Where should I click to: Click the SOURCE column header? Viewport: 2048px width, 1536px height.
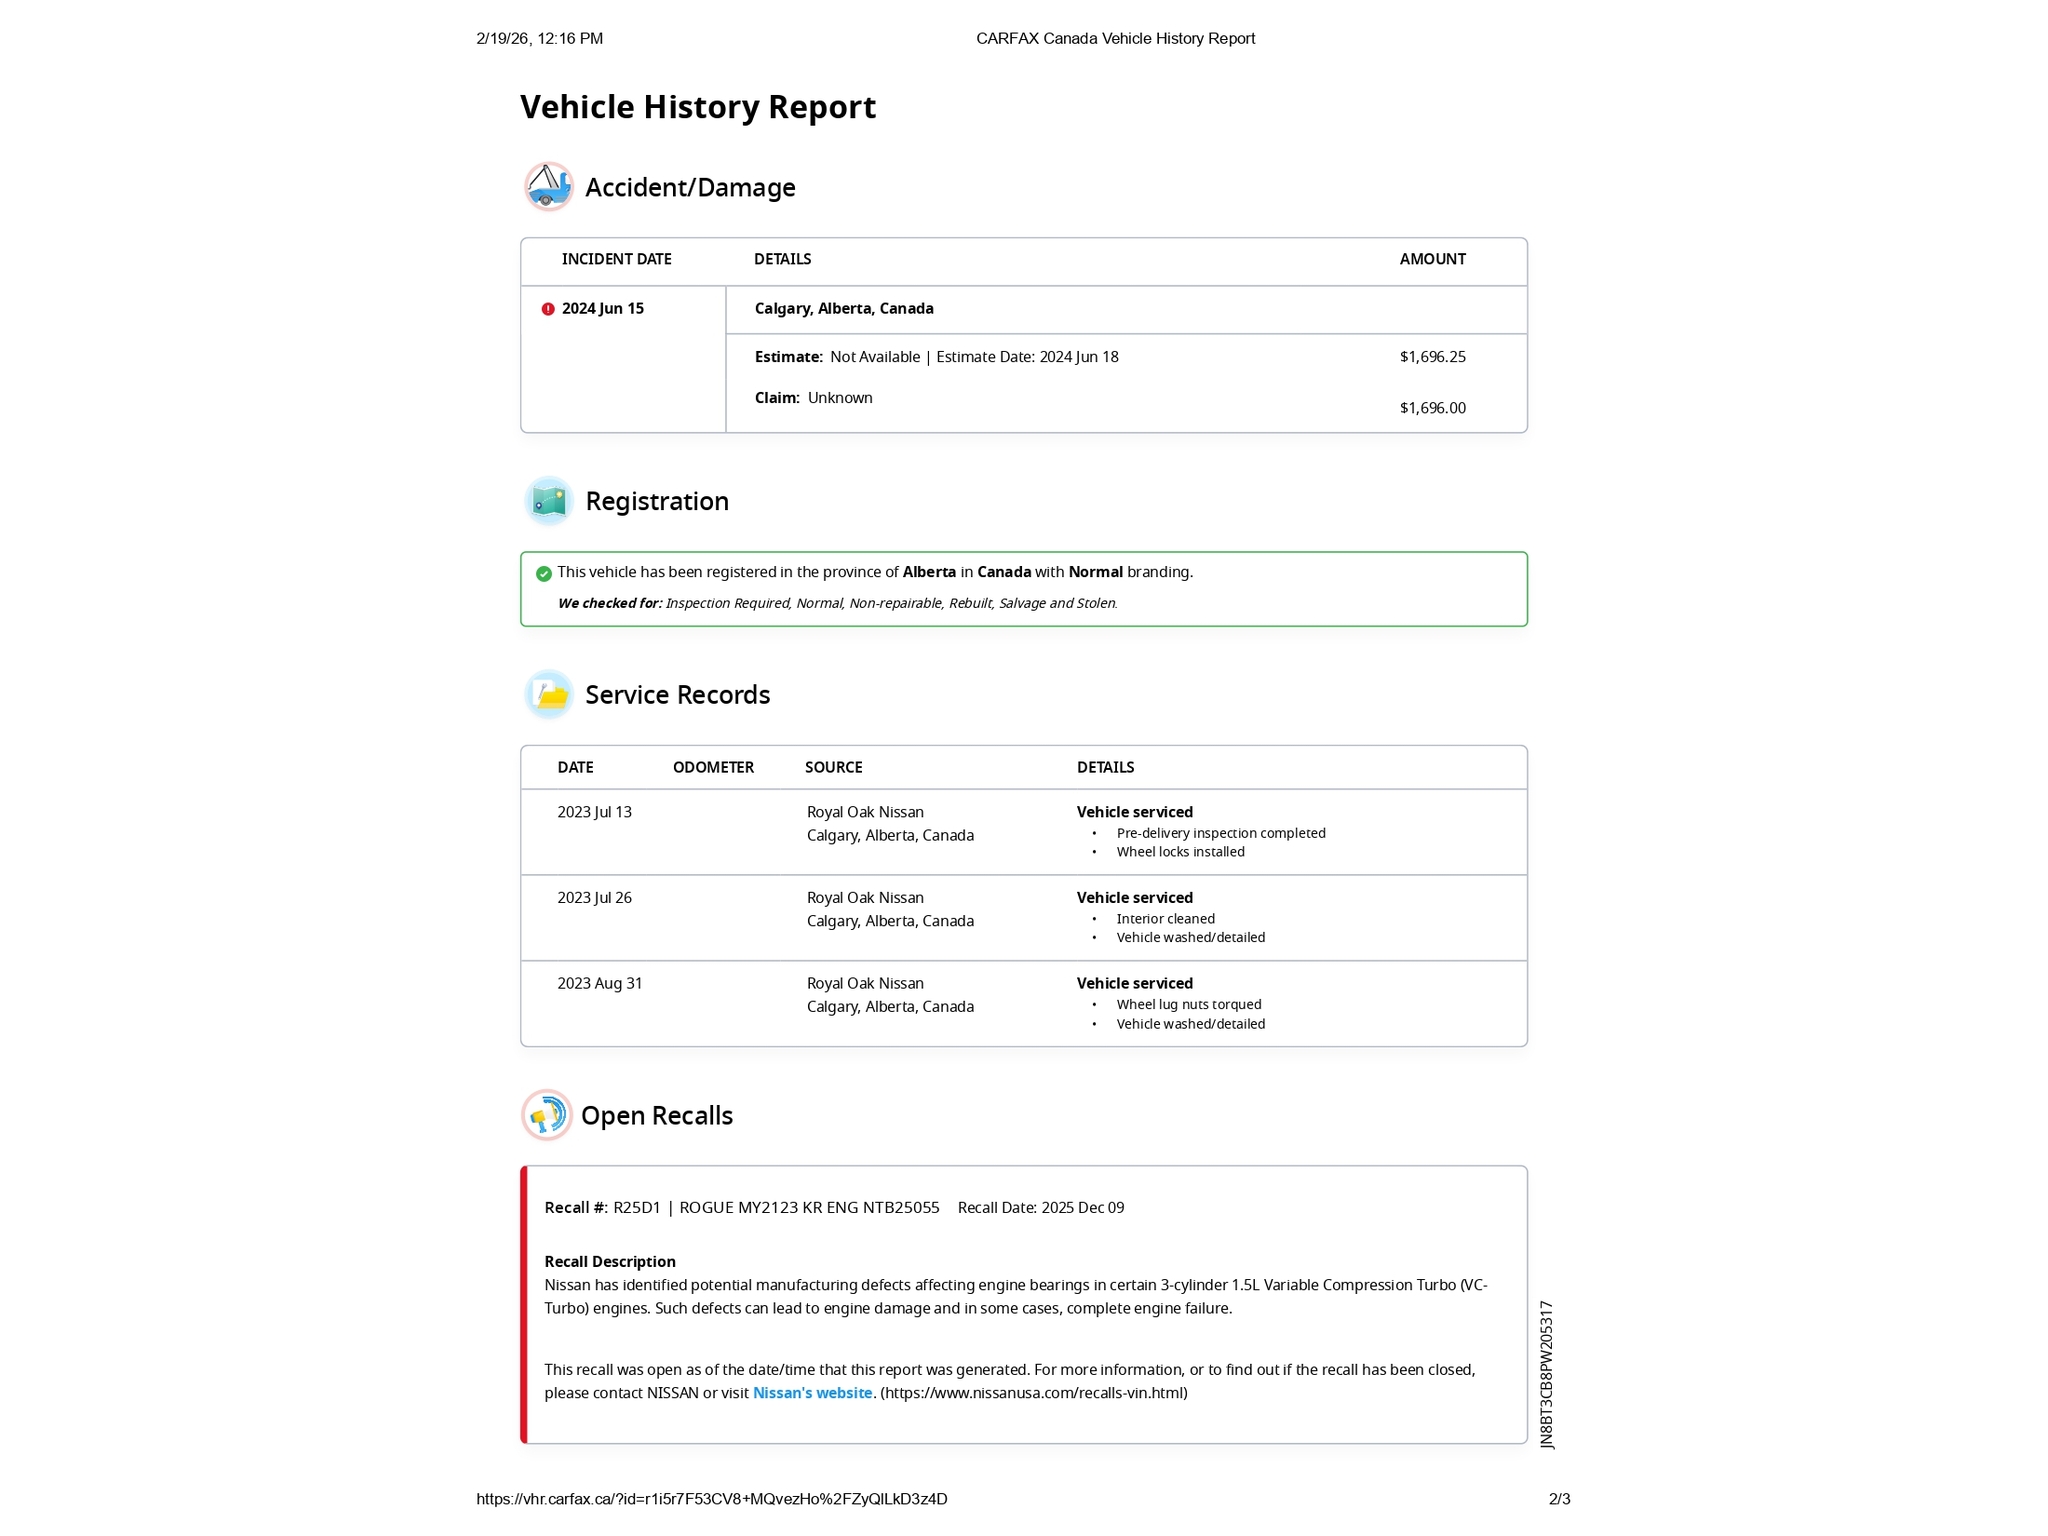tap(833, 767)
